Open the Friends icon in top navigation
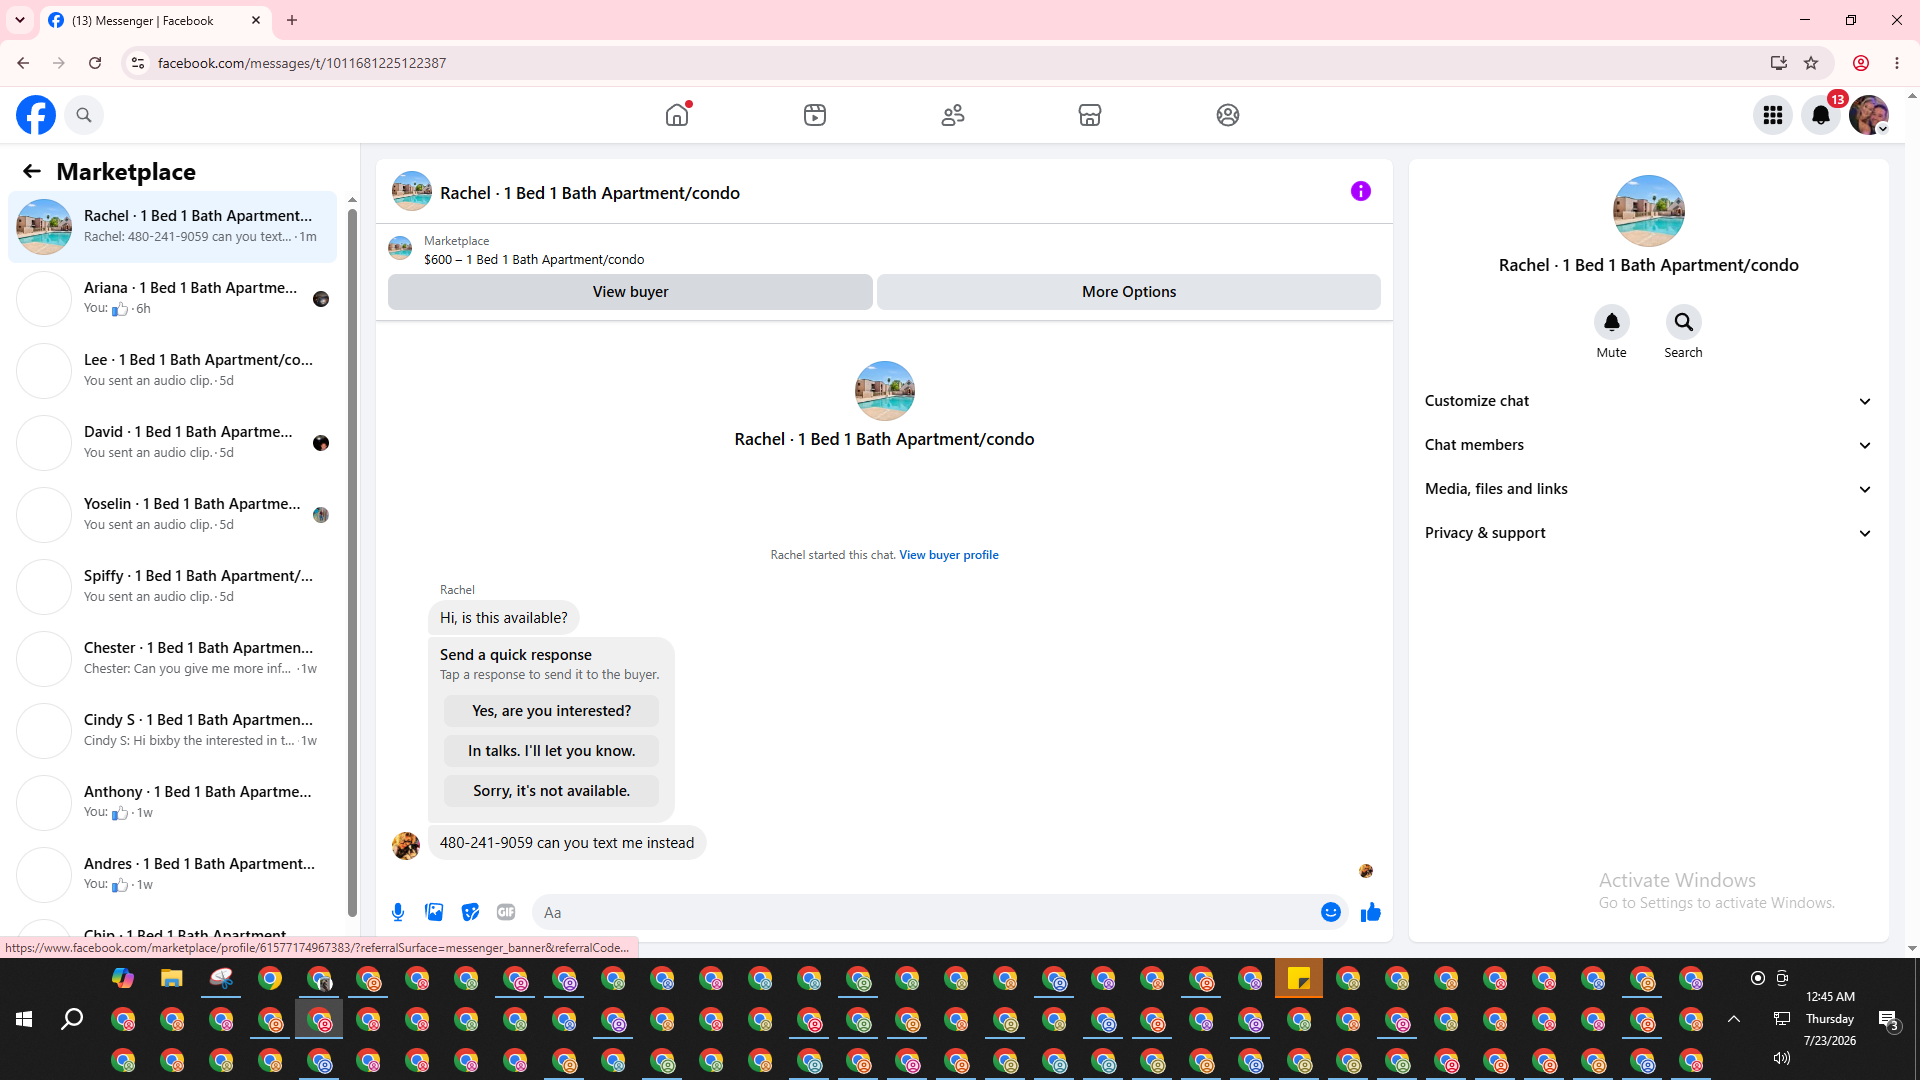Viewport: 1920px width, 1080px height. click(953, 115)
